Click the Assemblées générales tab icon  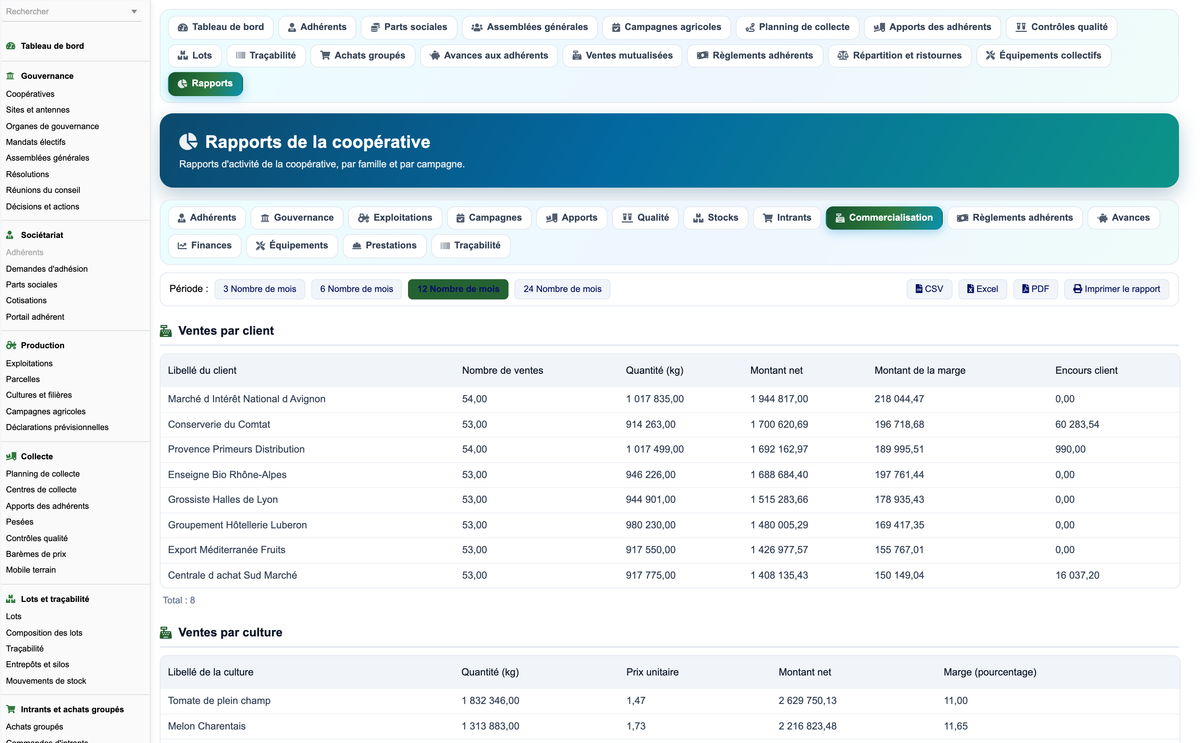(x=477, y=28)
